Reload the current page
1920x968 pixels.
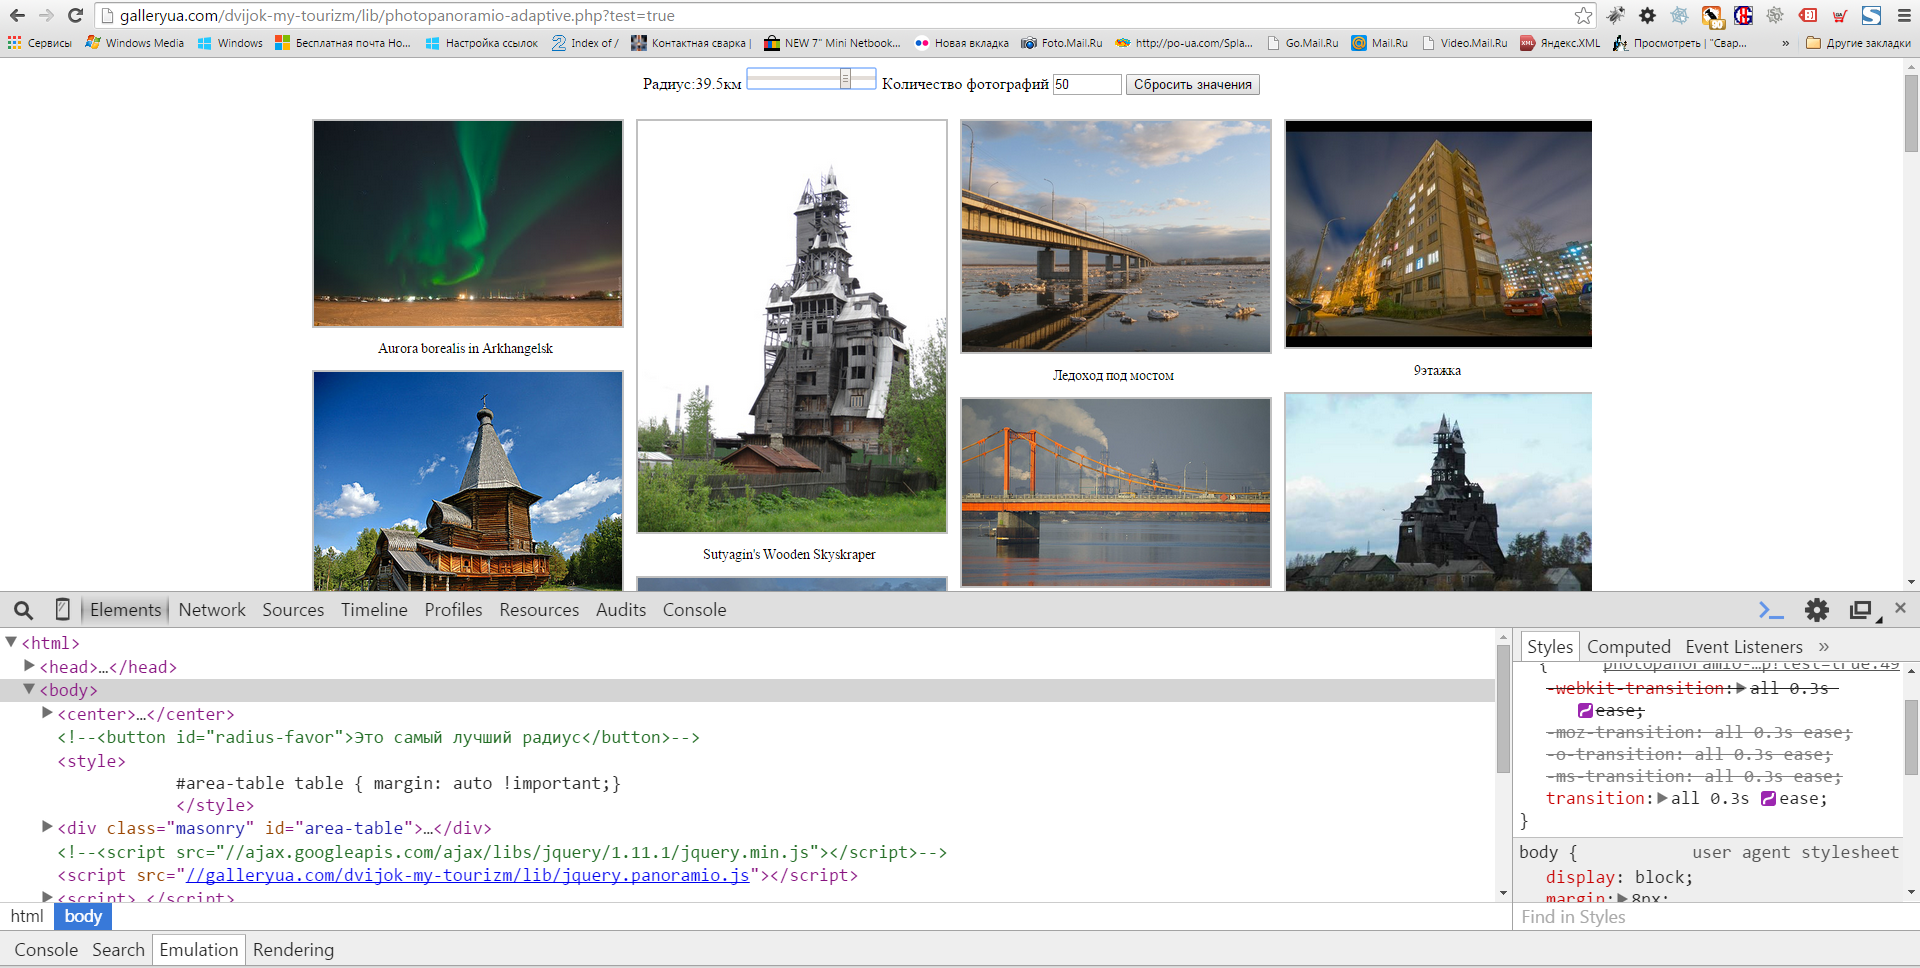(75, 15)
